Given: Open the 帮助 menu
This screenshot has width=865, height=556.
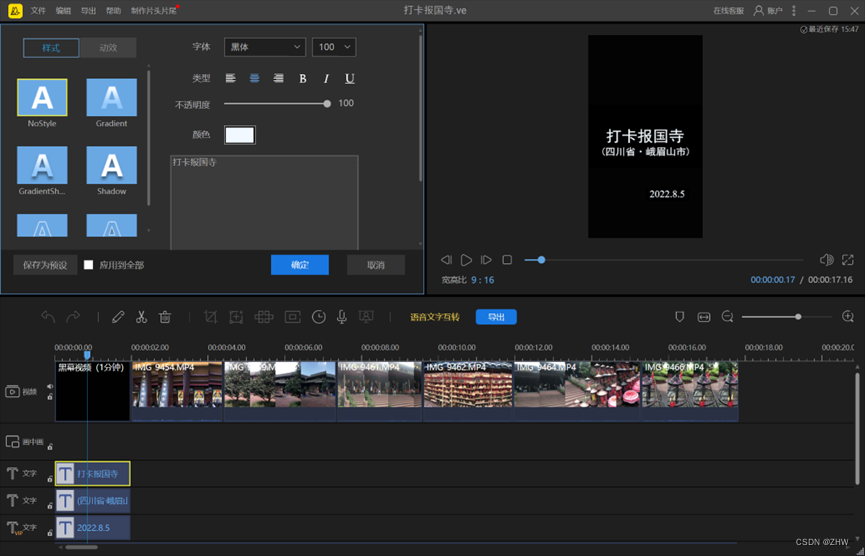Looking at the screenshot, I should pos(113,10).
